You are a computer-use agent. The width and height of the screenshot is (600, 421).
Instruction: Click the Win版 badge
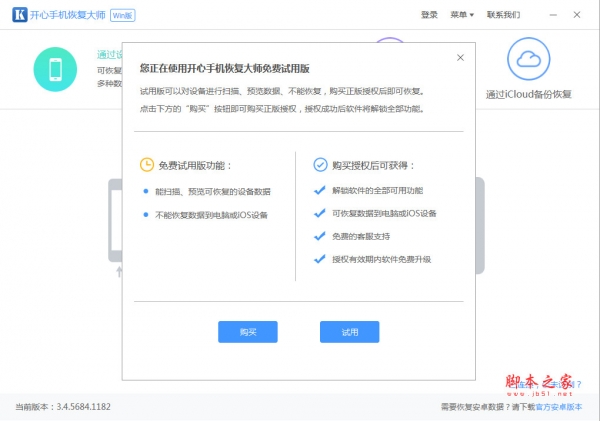(122, 15)
